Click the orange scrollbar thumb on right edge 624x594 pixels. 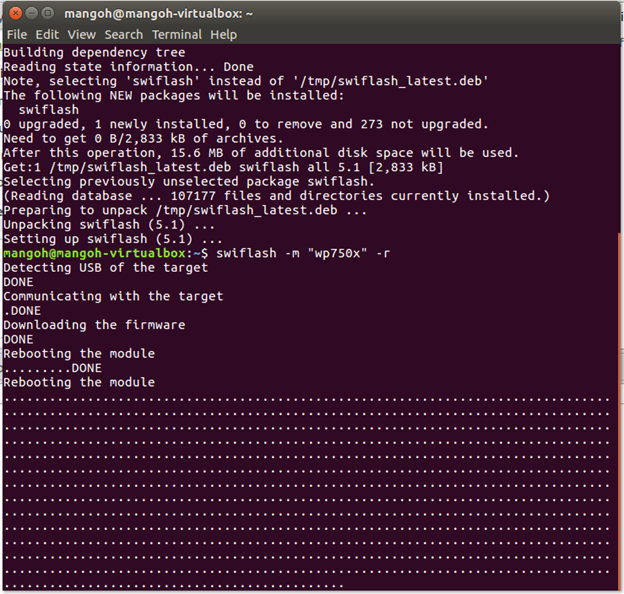(620, 411)
